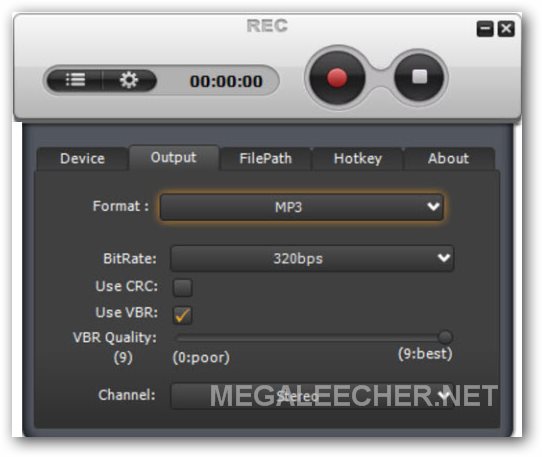Screen dimensions: 542x457
Task: Click the 00:00:00 recording timer display
Action: tap(226, 82)
